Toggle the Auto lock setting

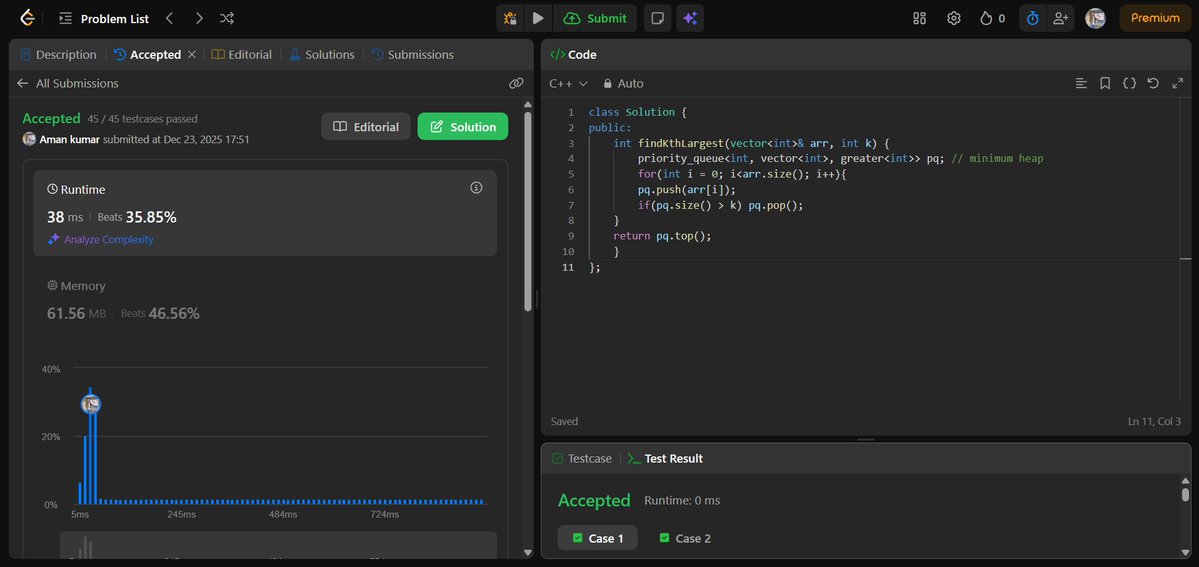pyautogui.click(x=623, y=83)
